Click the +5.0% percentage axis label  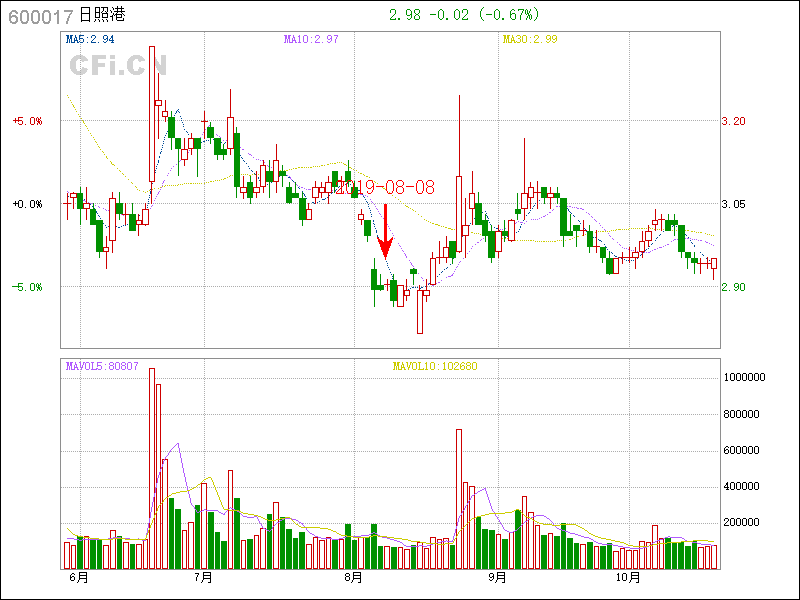coord(27,121)
